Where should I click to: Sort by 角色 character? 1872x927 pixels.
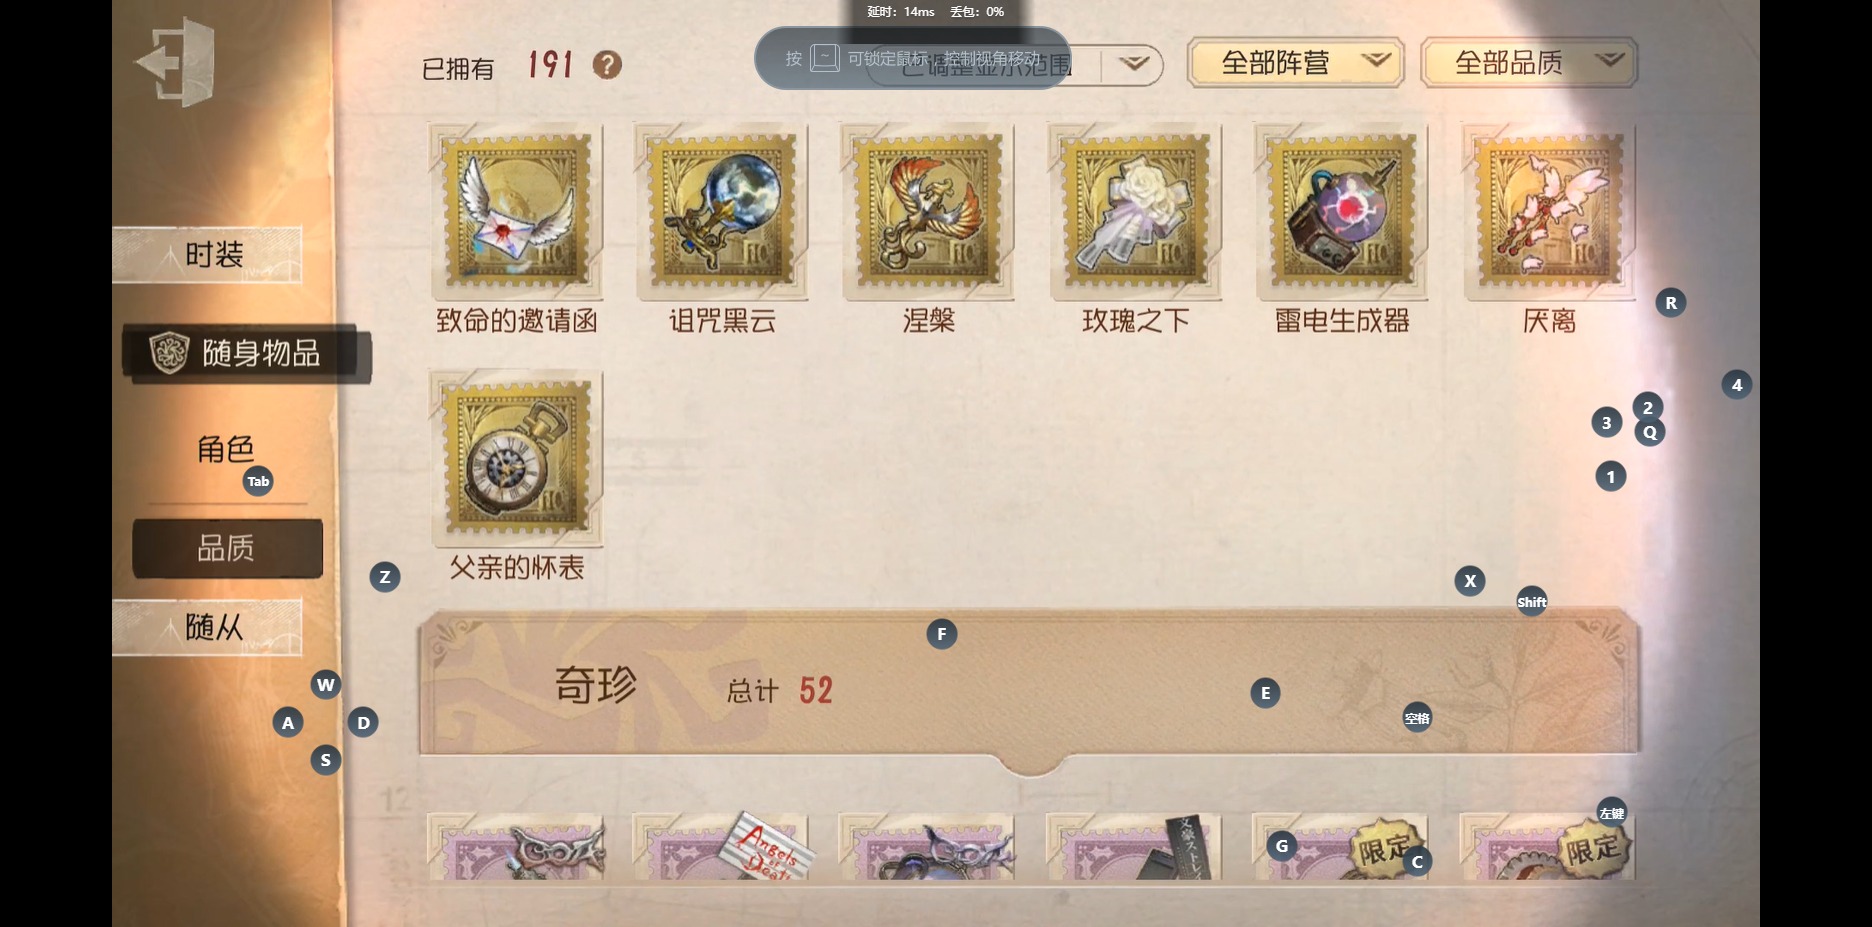click(x=226, y=449)
